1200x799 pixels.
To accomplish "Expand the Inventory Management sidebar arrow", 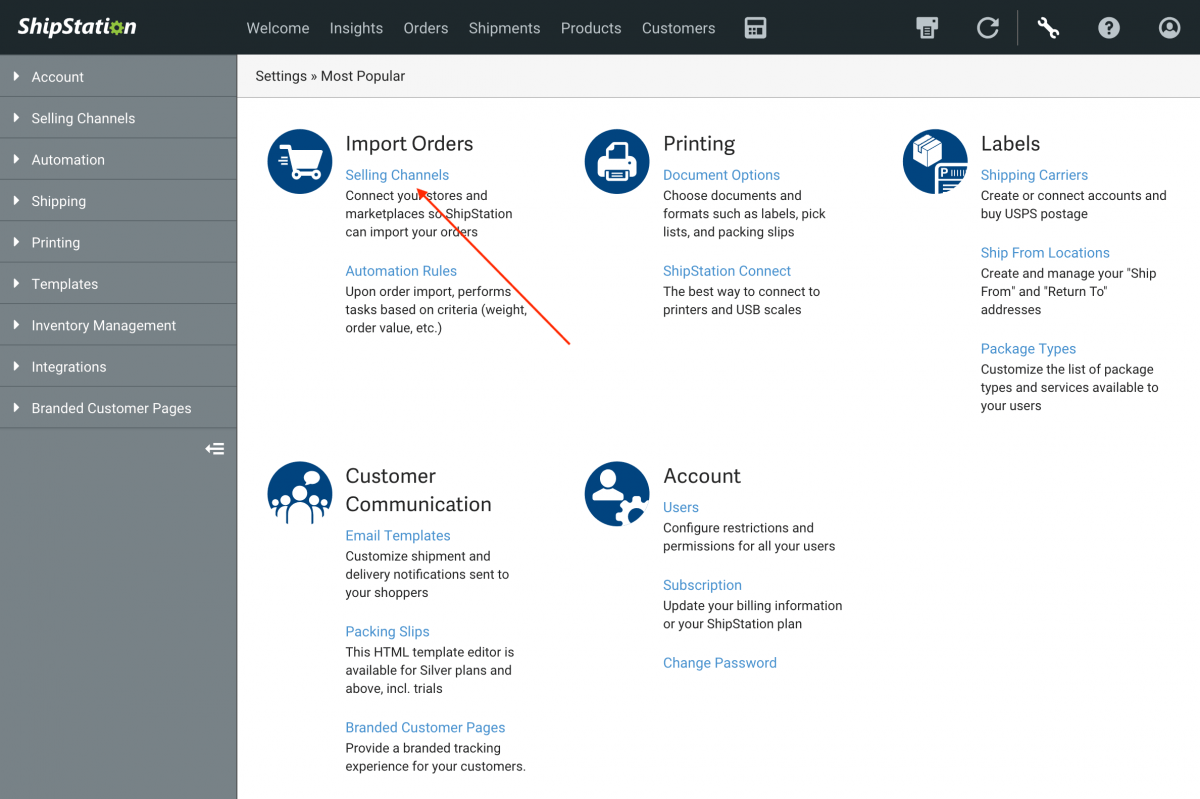I will 16,325.
